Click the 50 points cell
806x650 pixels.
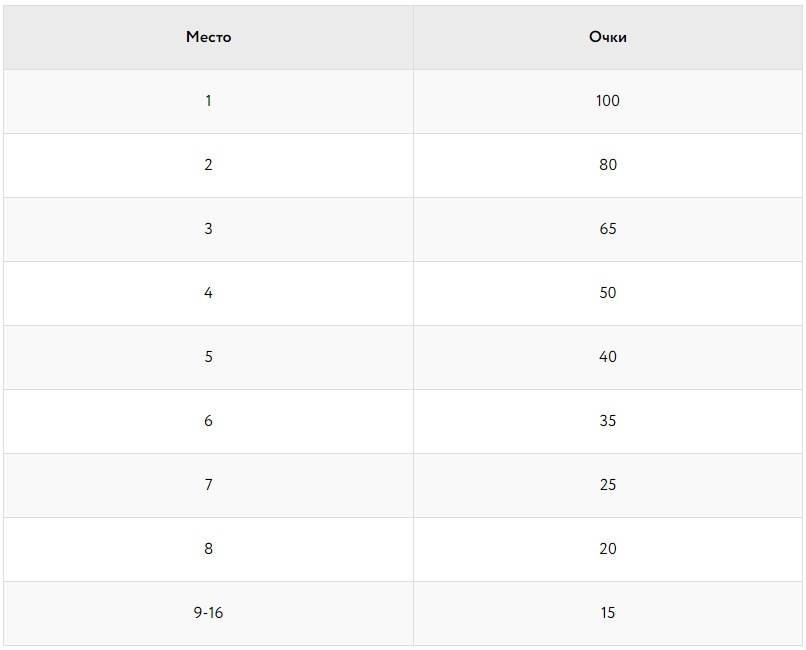608,293
